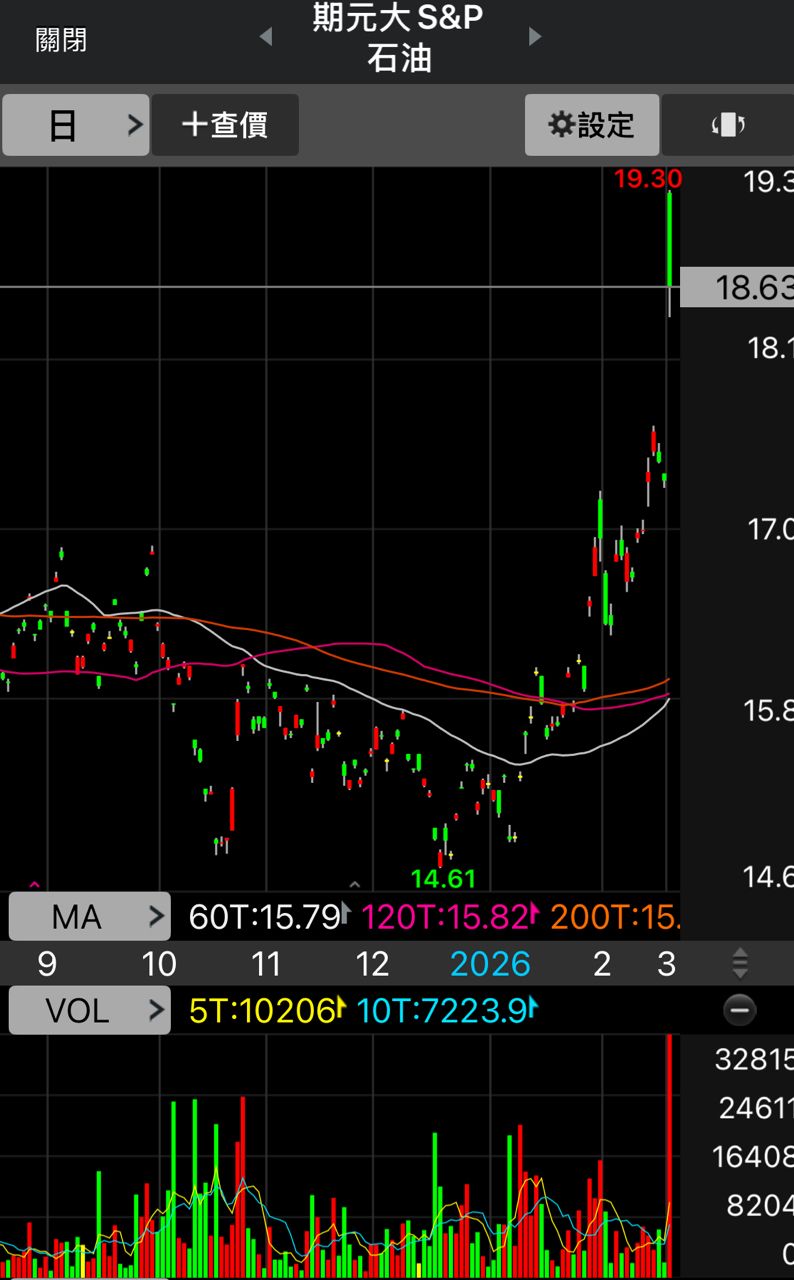
Task: Tap the 查價 price lookup button
Action: tap(225, 125)
